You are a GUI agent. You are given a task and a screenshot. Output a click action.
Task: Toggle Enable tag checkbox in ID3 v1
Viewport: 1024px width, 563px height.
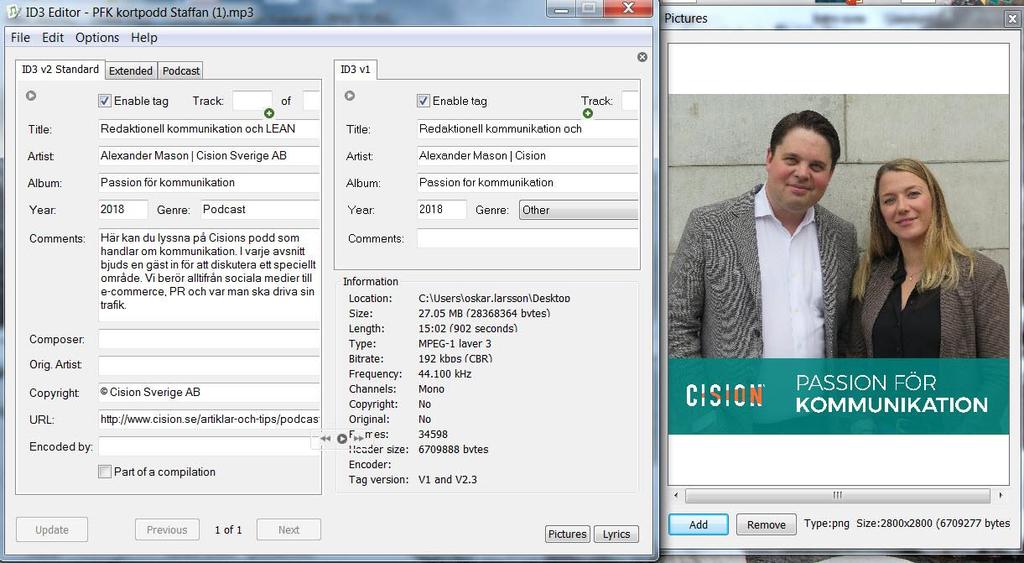tap(423, 101)
